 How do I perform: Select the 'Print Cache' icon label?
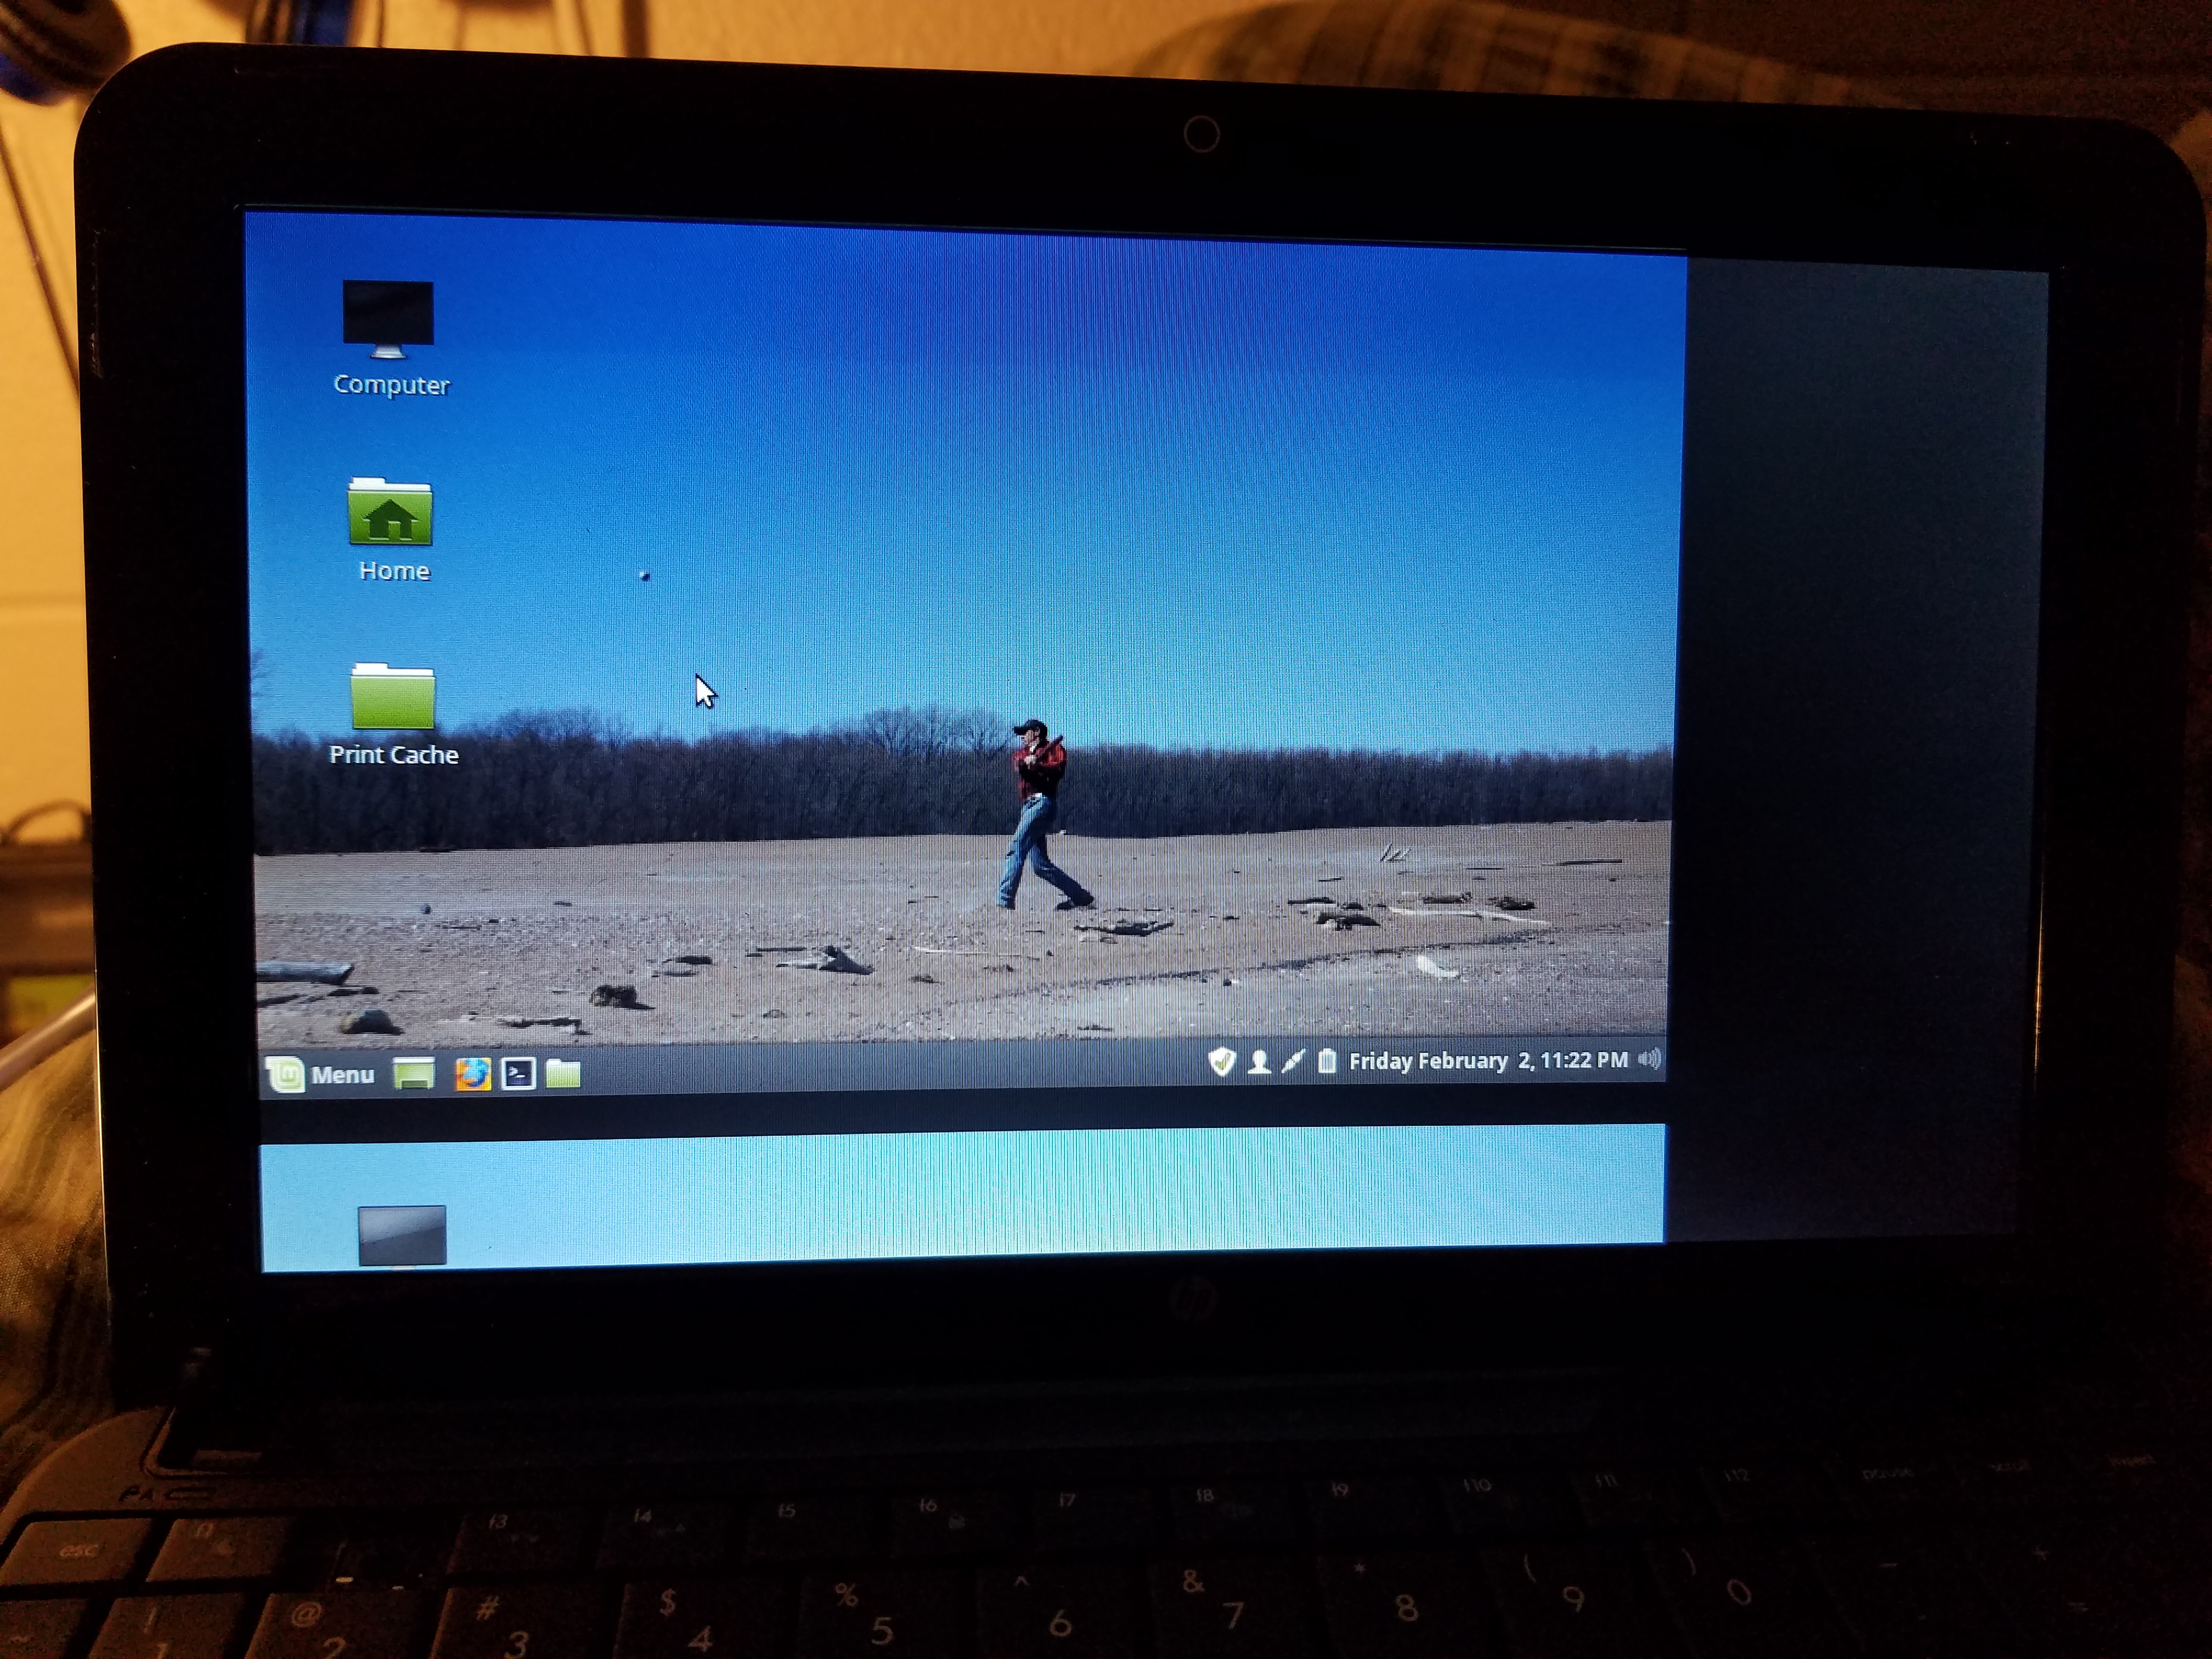point(393,755)
